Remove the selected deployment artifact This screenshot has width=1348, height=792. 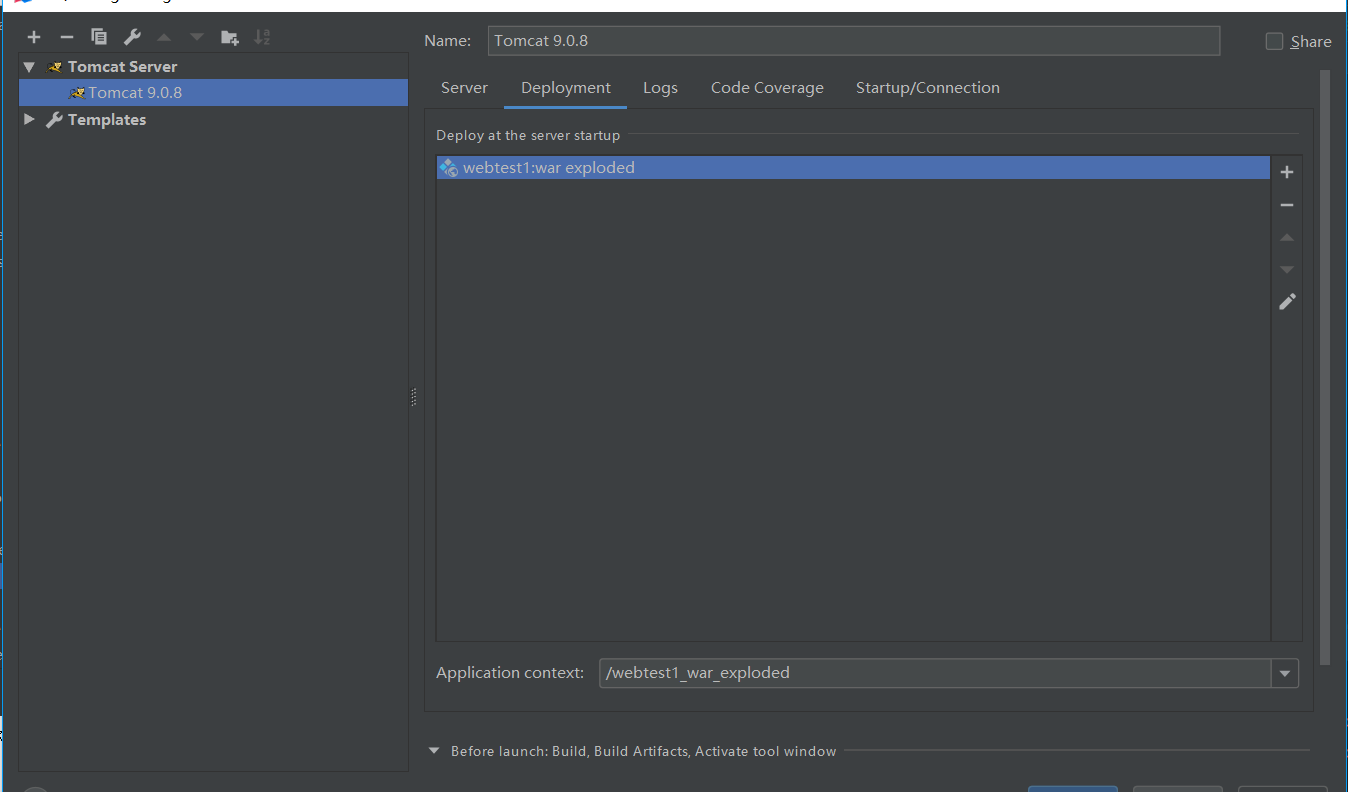click(x=1287, y=205)
